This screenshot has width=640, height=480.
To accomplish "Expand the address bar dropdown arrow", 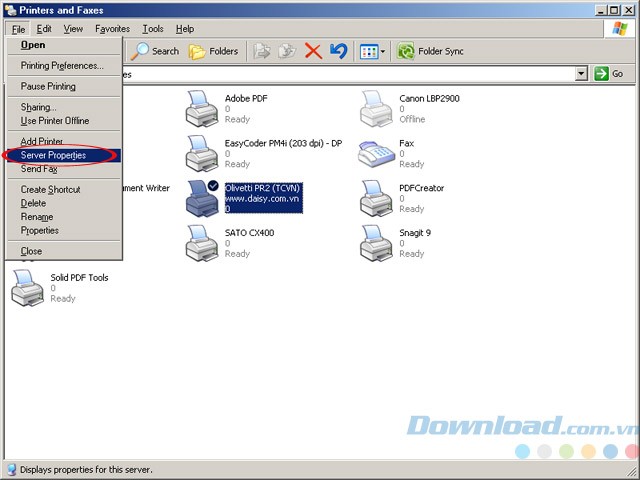I will (581, 74).
